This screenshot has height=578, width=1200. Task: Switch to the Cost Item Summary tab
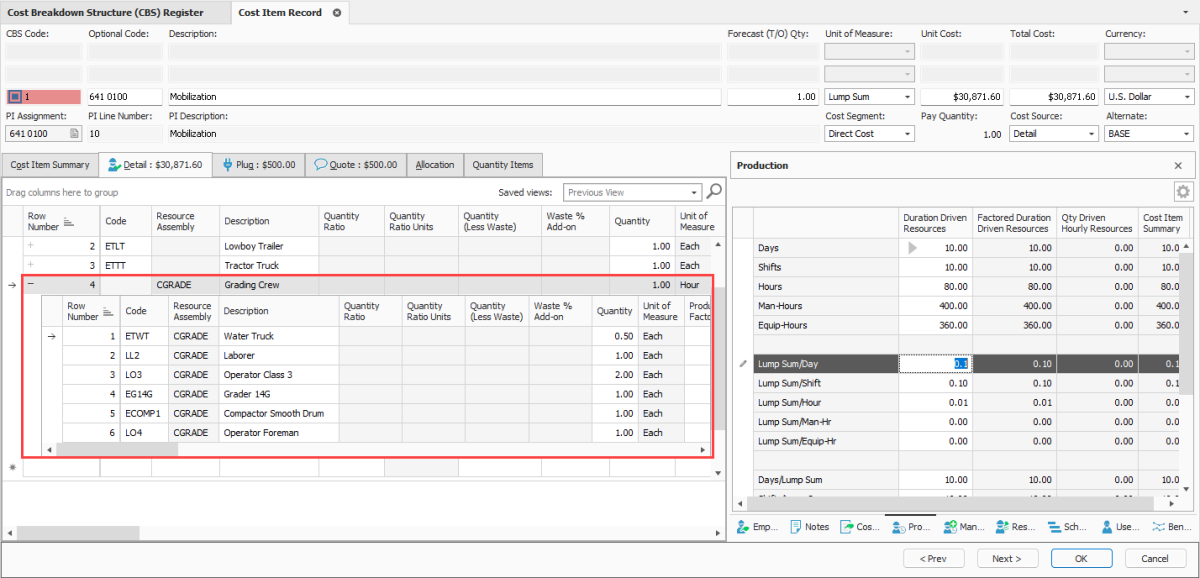50,165
